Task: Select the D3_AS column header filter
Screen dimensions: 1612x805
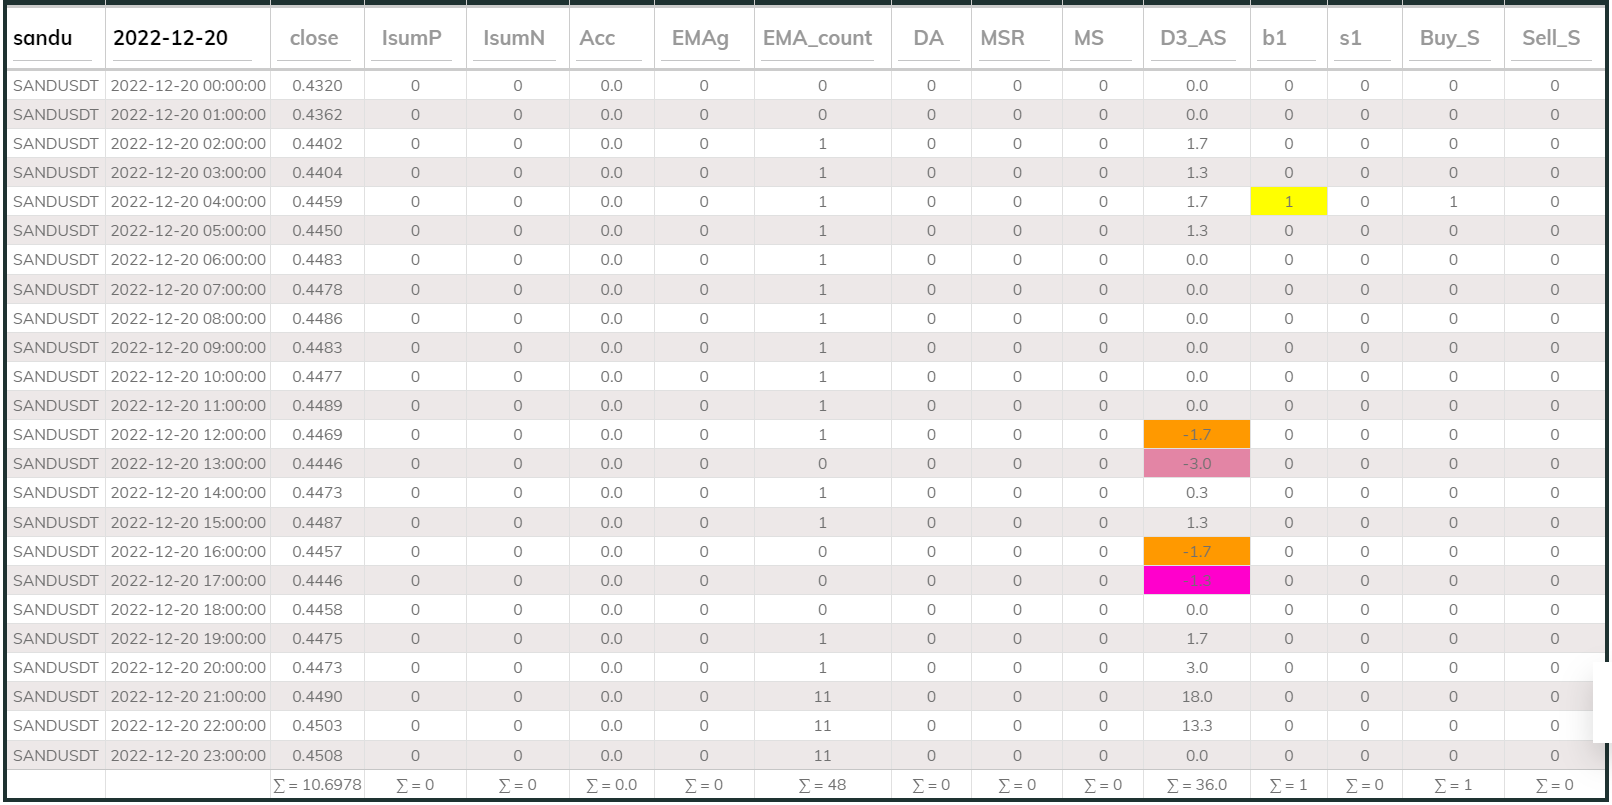Action: click(1195, 38)
